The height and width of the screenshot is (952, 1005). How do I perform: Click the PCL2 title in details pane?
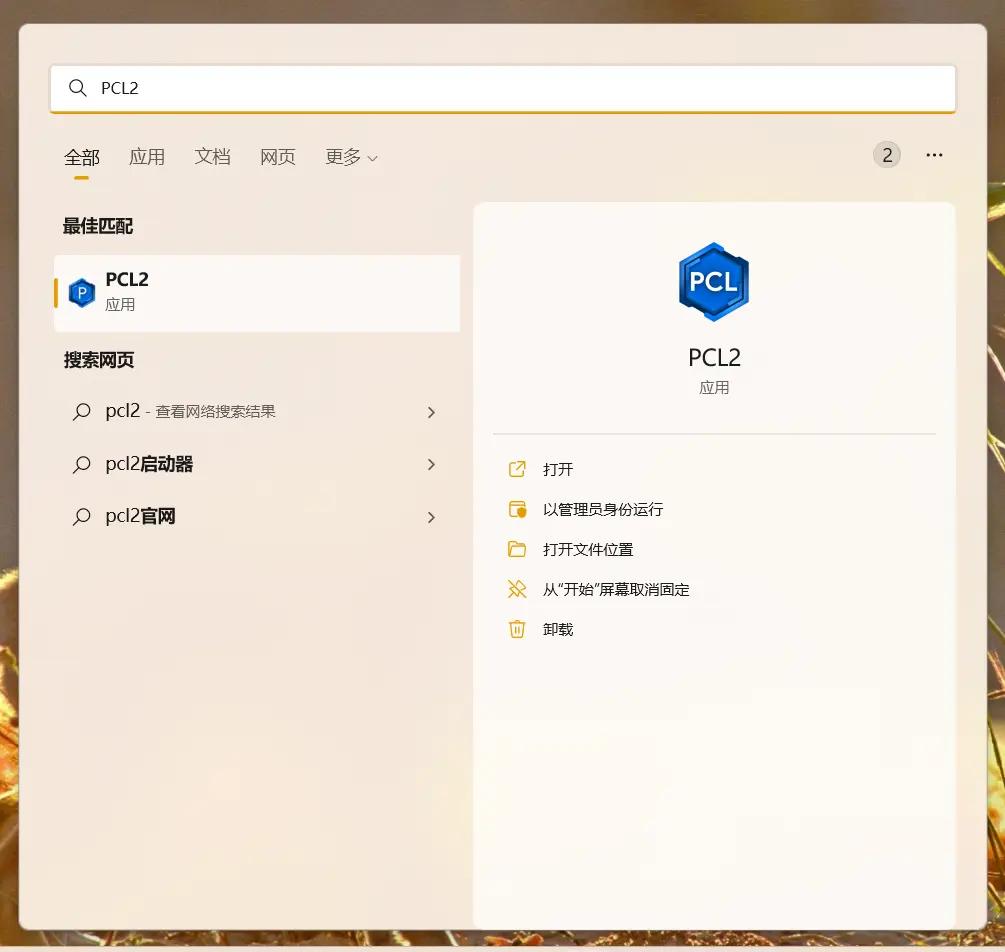click(714, 358)
